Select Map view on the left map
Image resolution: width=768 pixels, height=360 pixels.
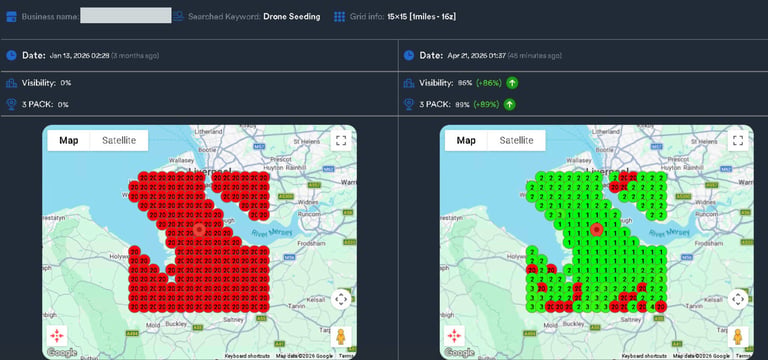click(69, 141)
